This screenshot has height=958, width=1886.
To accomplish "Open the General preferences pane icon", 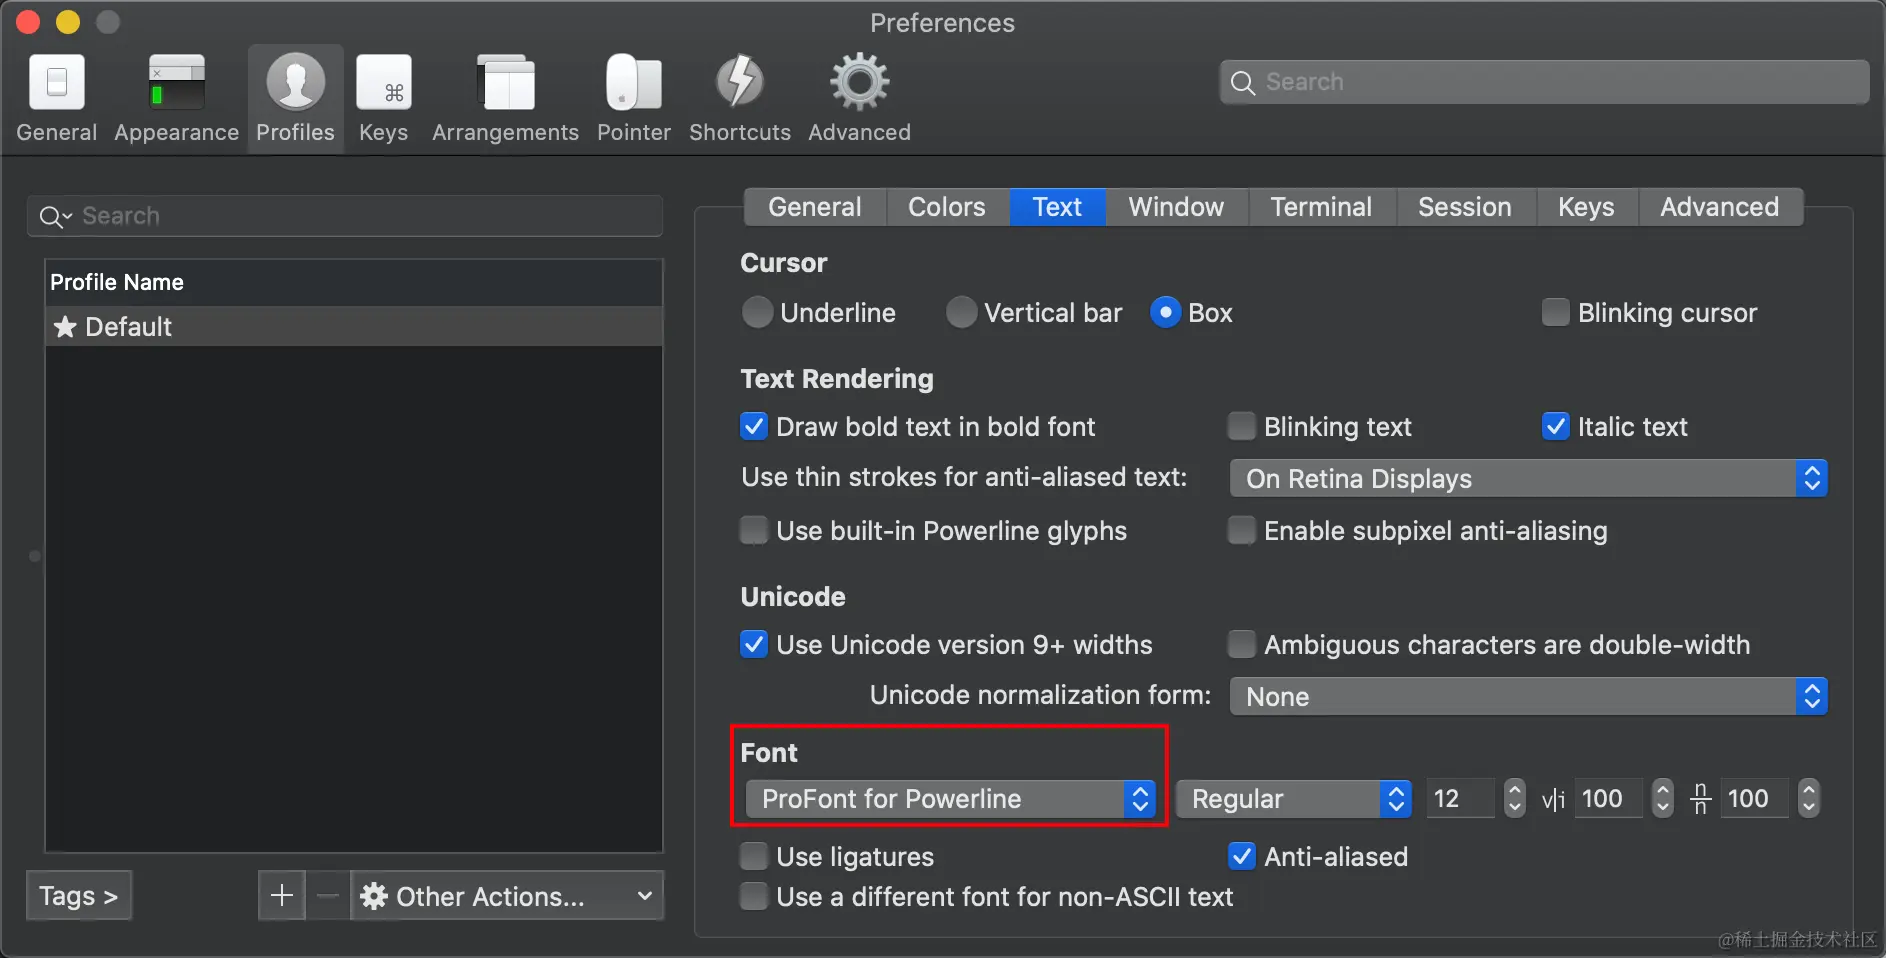I will 57,84.
